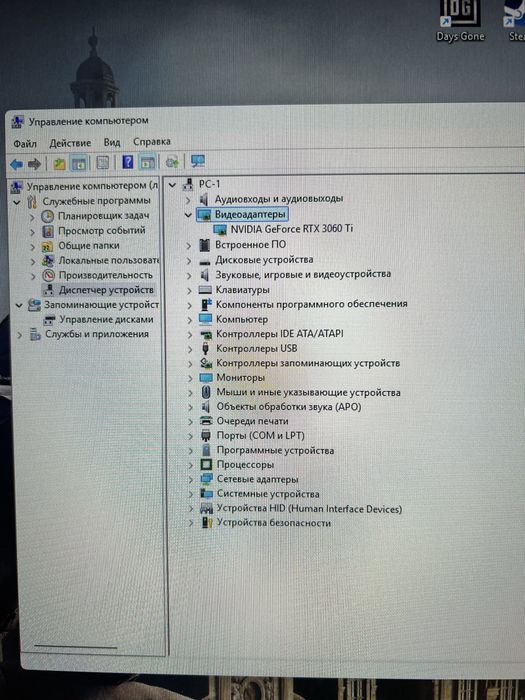
Task: Collapse the PC-1 root node
Action: coord(172,184)
